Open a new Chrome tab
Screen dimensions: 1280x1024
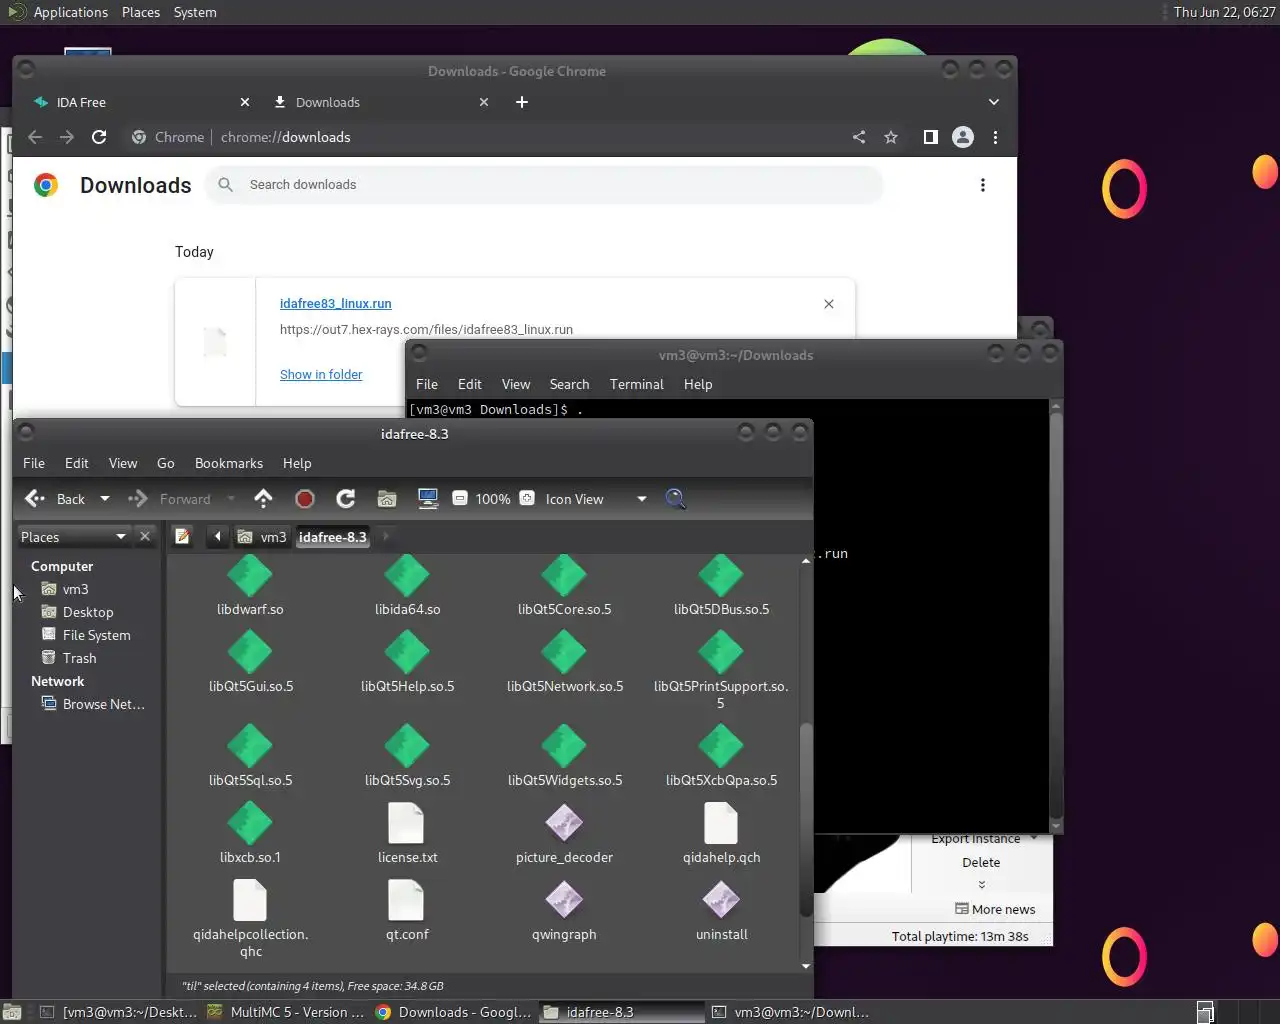pyautogui.click(x=522, y=102)
